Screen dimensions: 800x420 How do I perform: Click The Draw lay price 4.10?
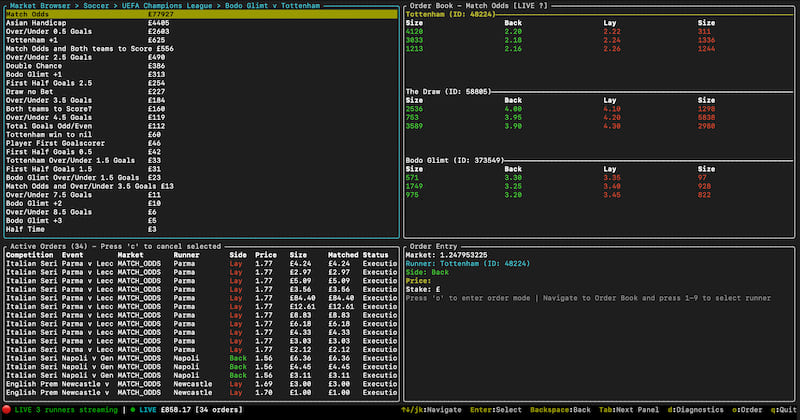[612, 109]
